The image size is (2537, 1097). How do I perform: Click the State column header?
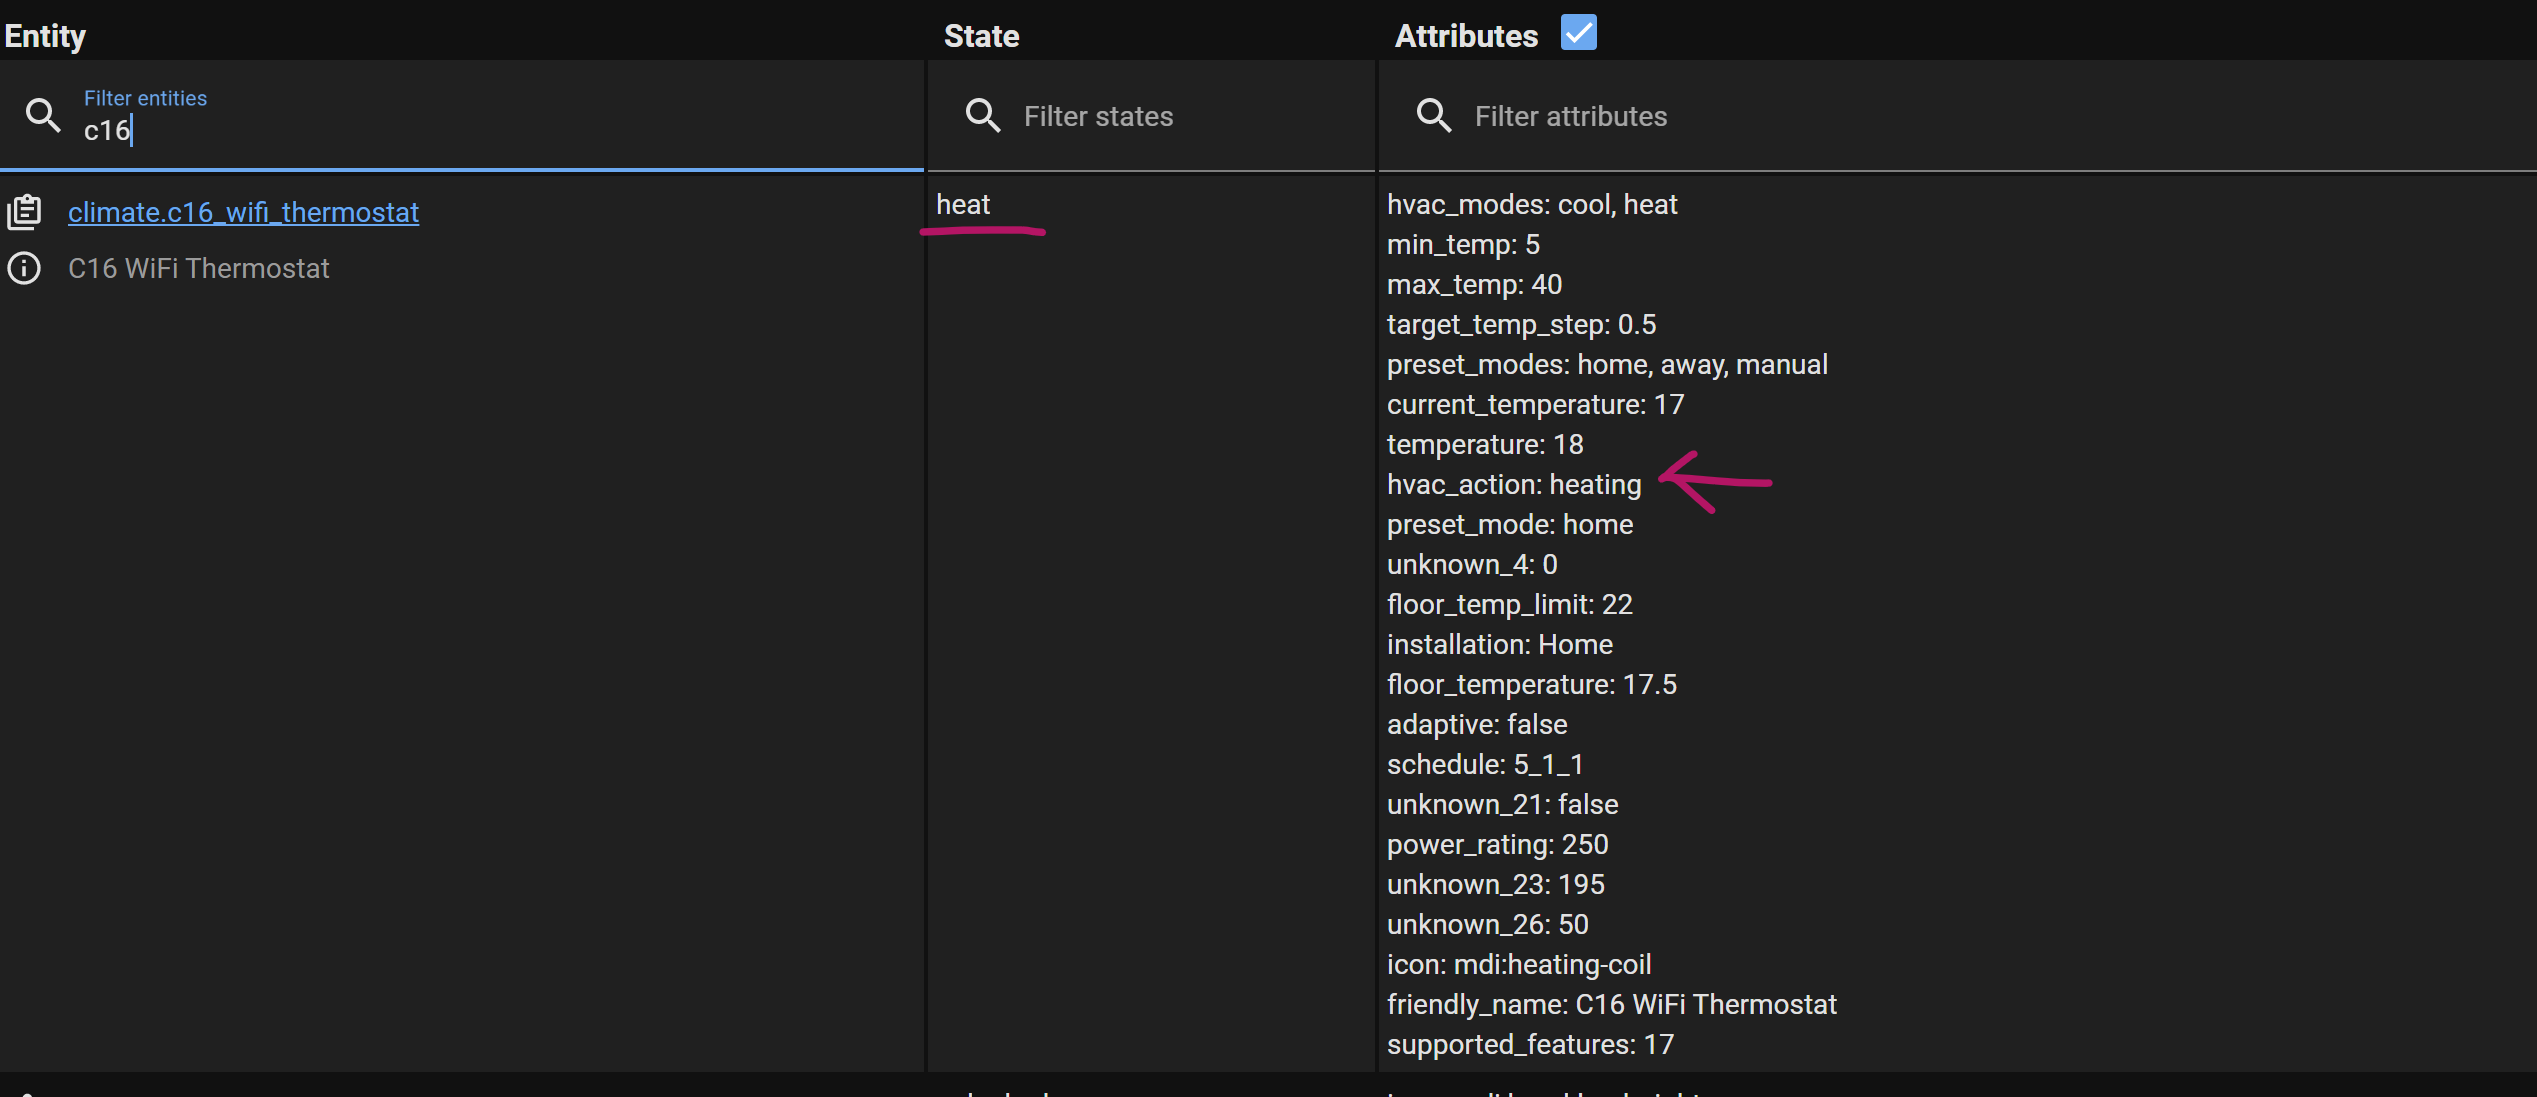pyautogui.click(x=981, y=35)
